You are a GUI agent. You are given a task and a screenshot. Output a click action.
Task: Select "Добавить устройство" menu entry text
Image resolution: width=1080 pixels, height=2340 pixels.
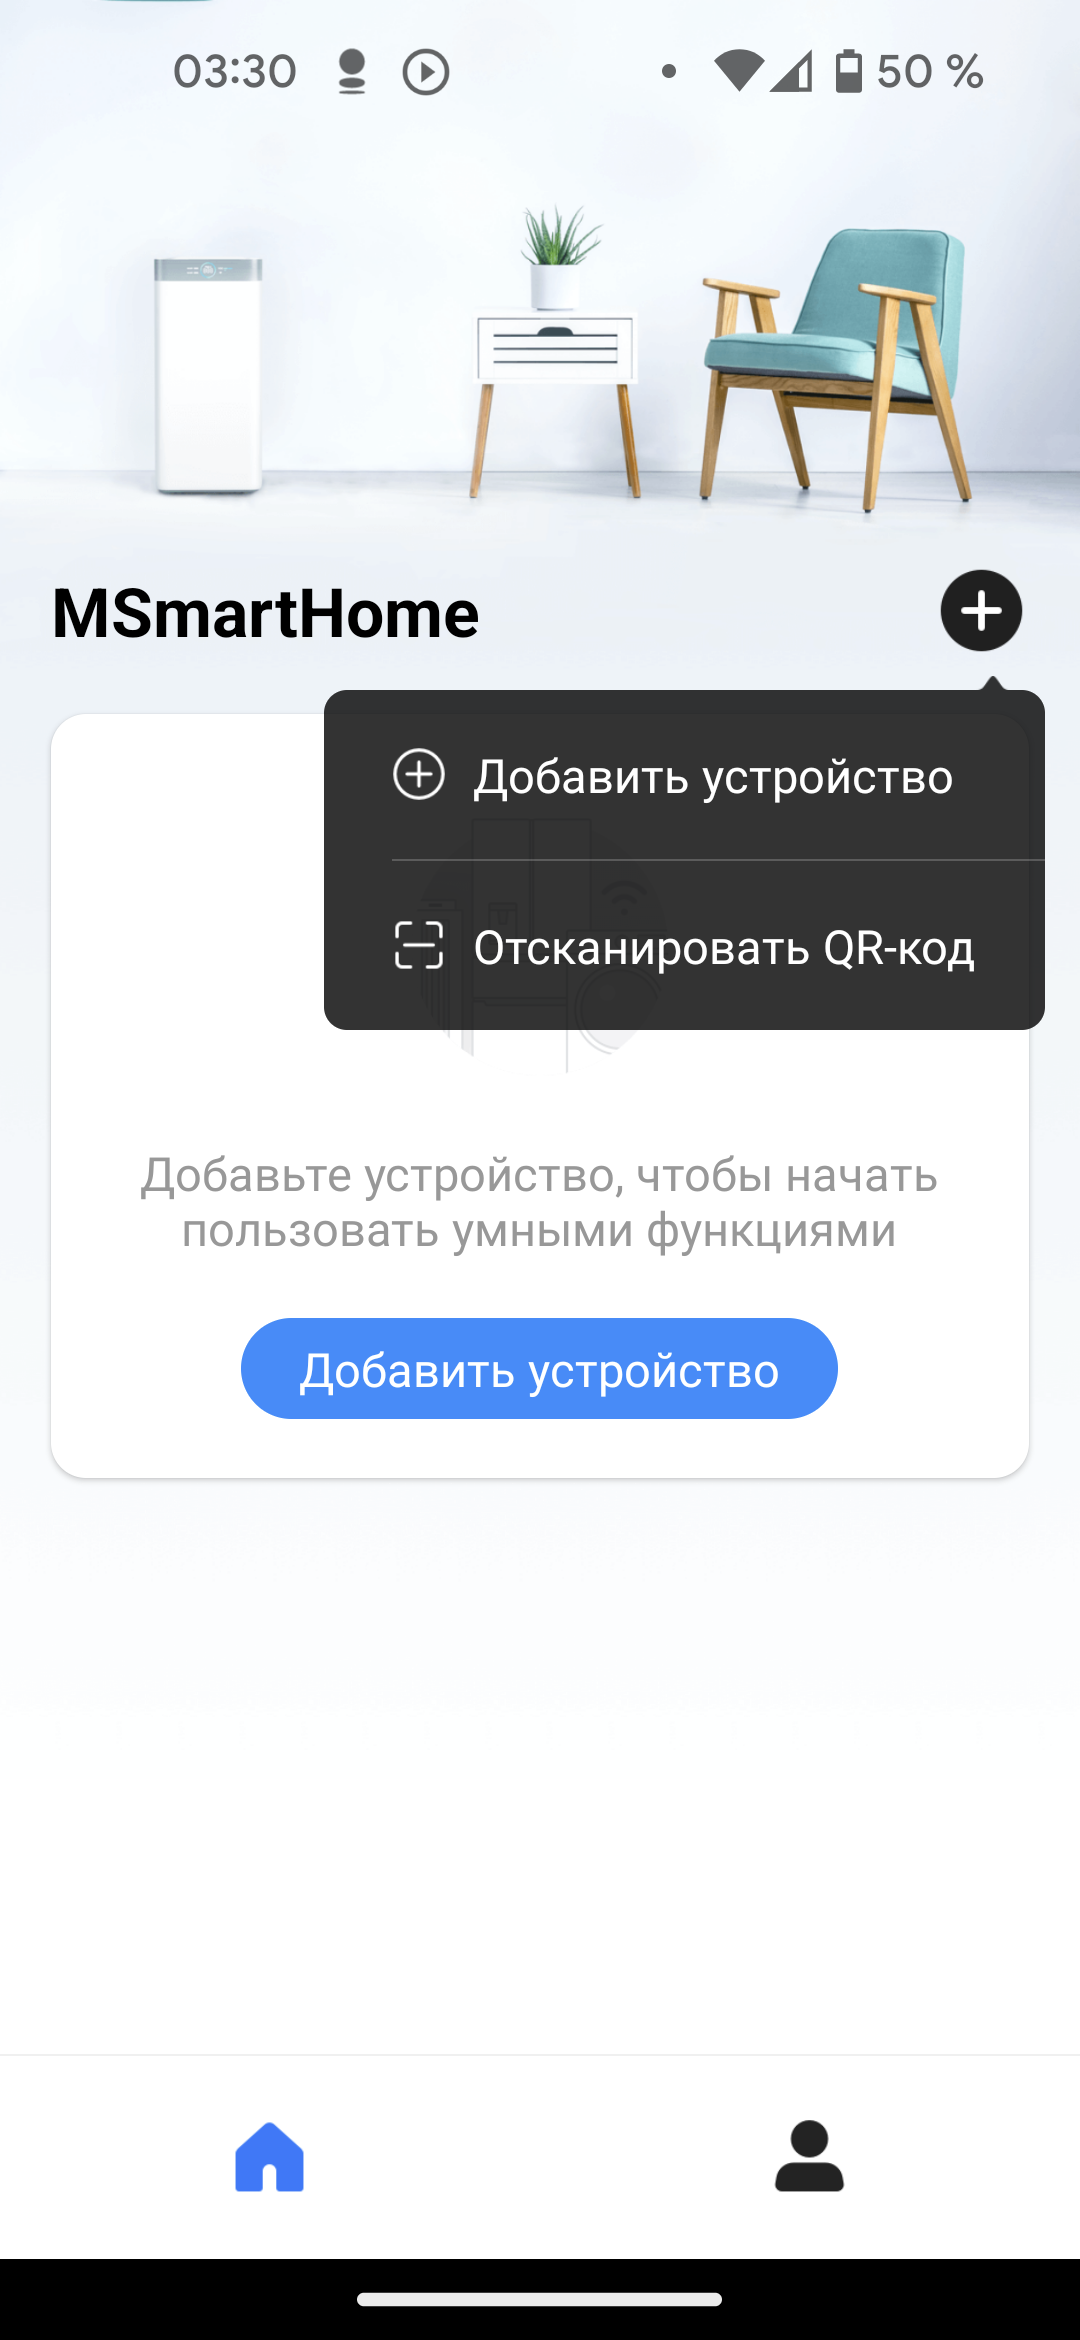click(x=713, y=777)
